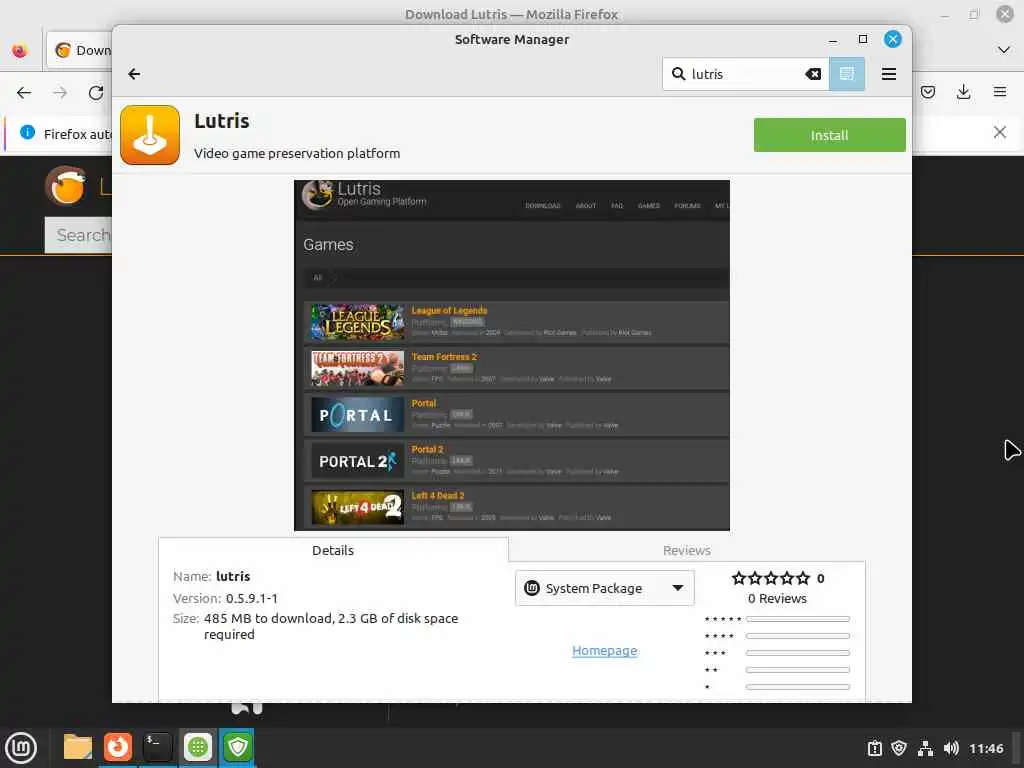
Task: Select the '0 Reviews' text
Action: [x=777, y=598]
